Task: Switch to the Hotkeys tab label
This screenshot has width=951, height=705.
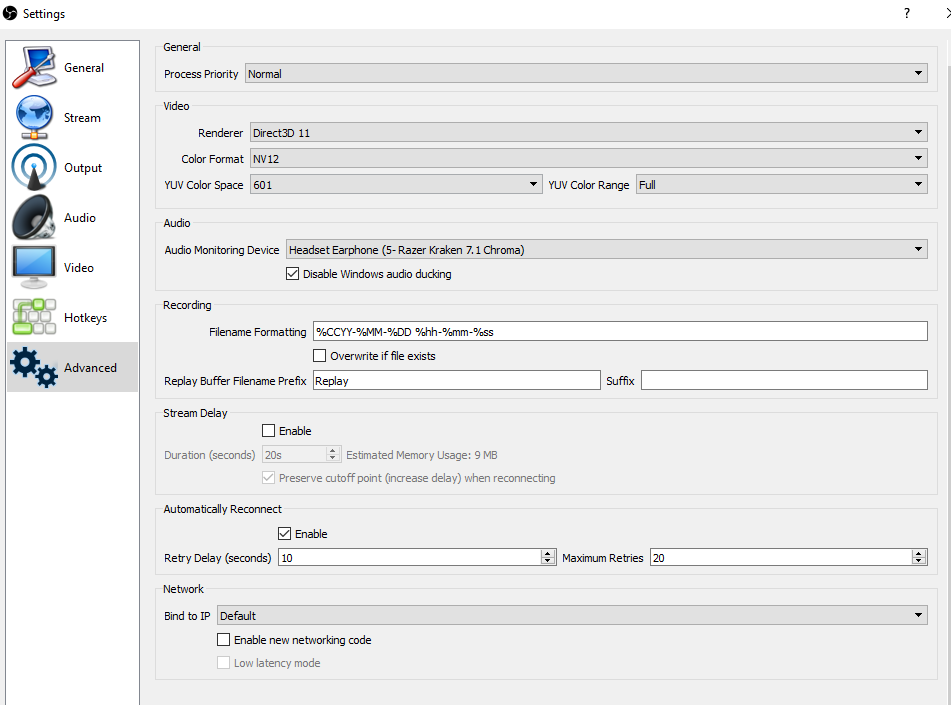Action: click(86, 318)
